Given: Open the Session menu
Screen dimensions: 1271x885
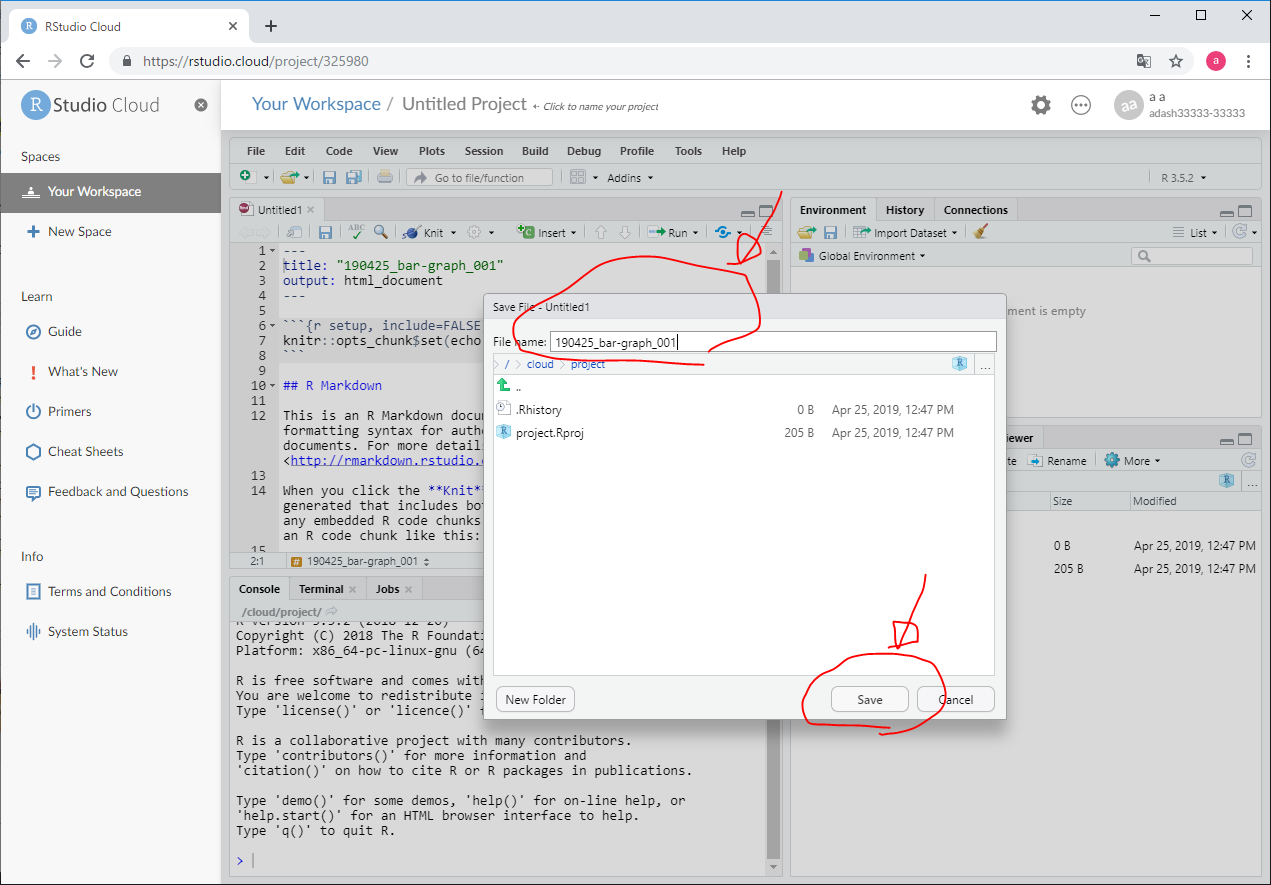Looking at the screenshot, I should click(x=484, y=151).
